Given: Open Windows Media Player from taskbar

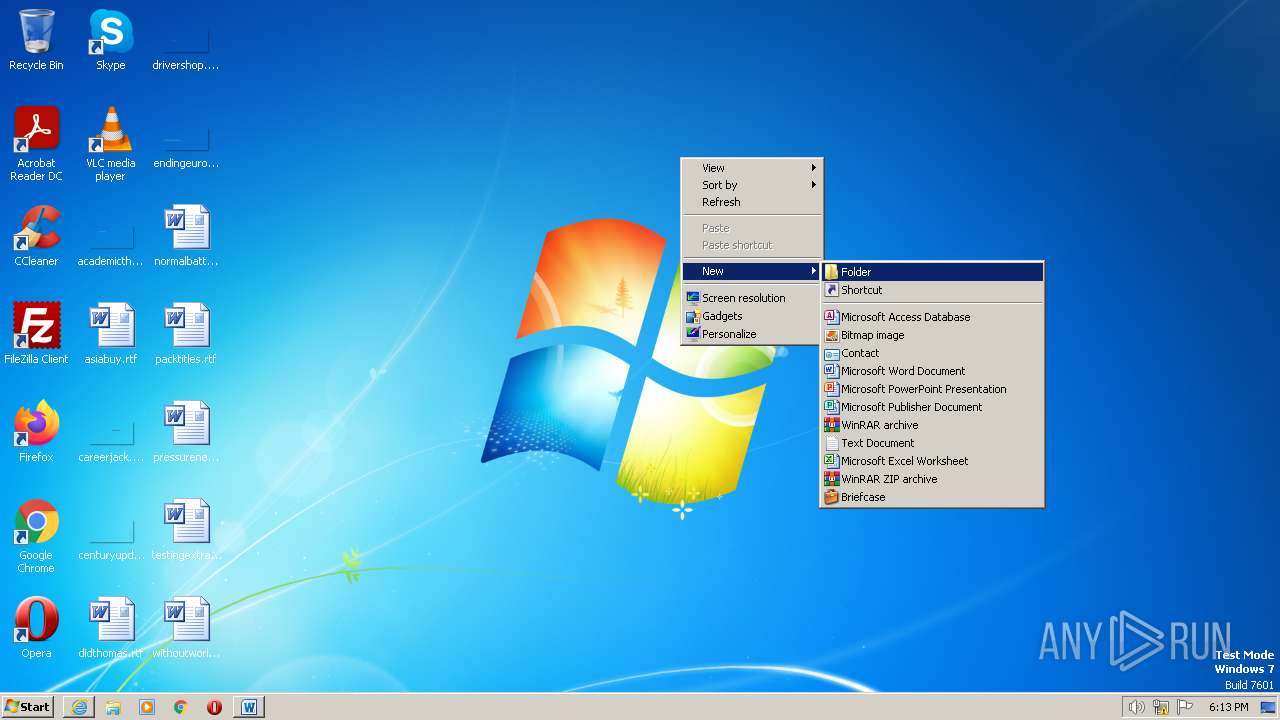Looking at the screenshot, I should tap(147, 707).
